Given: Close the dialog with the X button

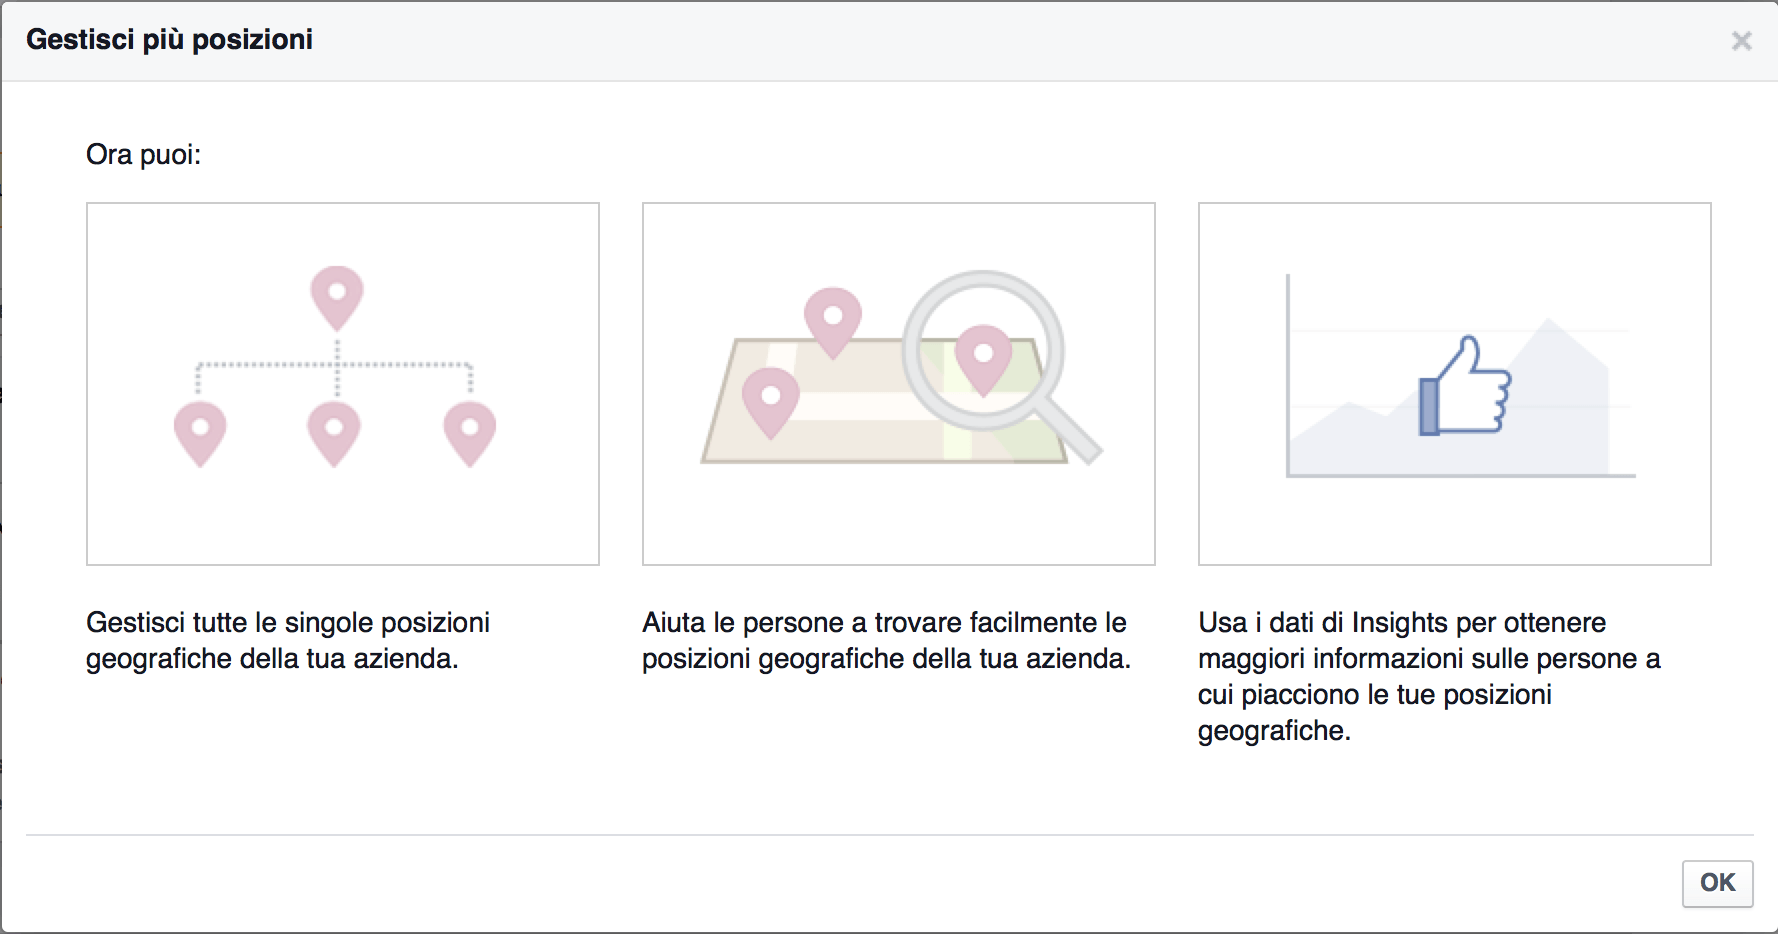Looking at the screenshot, I should [x=1742, y=41].
